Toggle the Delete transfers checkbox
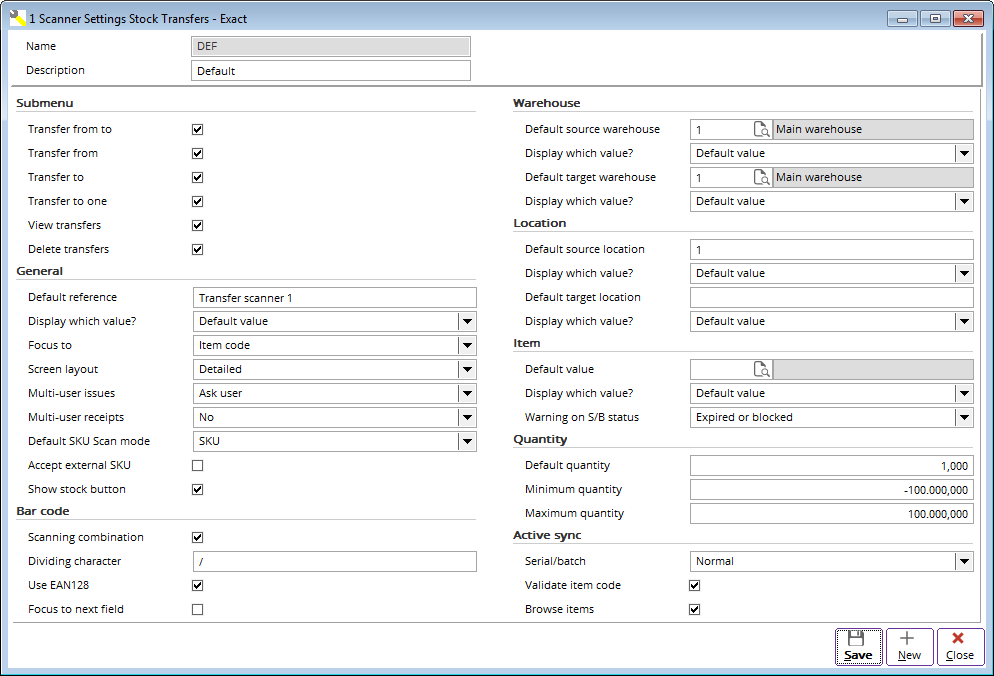Viewport: 994px width, 676px height. (197, 249)
